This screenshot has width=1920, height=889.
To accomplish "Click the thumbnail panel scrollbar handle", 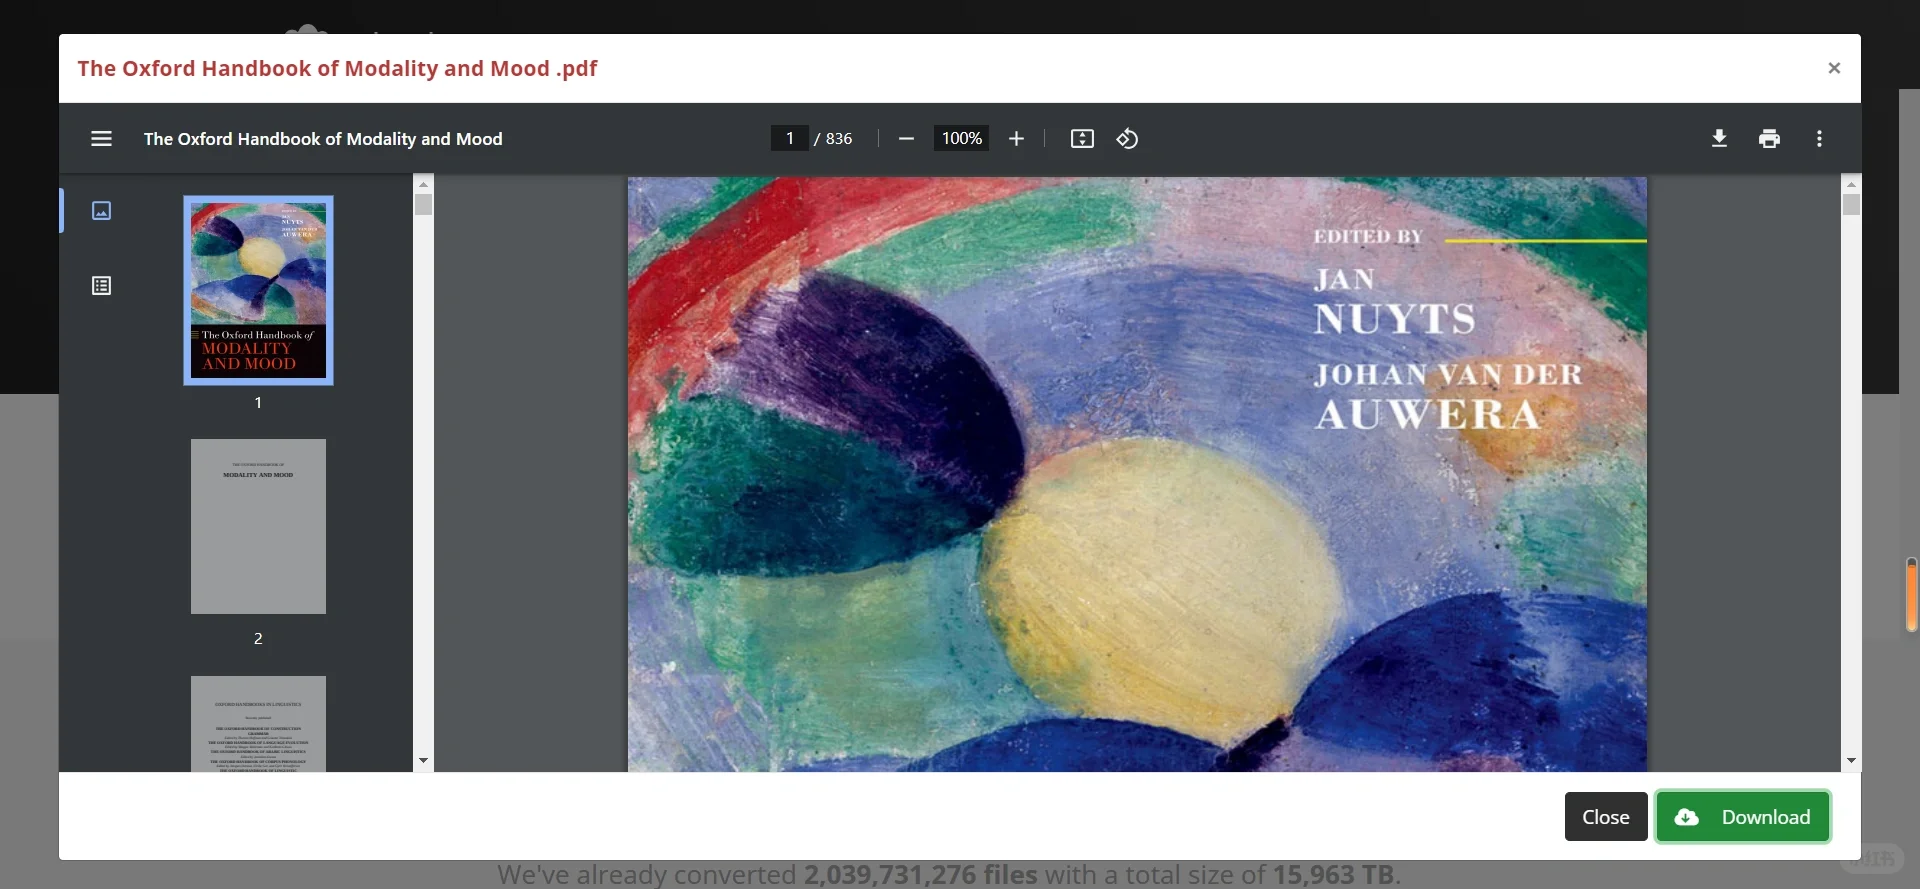I will click(x=423, y=204).
